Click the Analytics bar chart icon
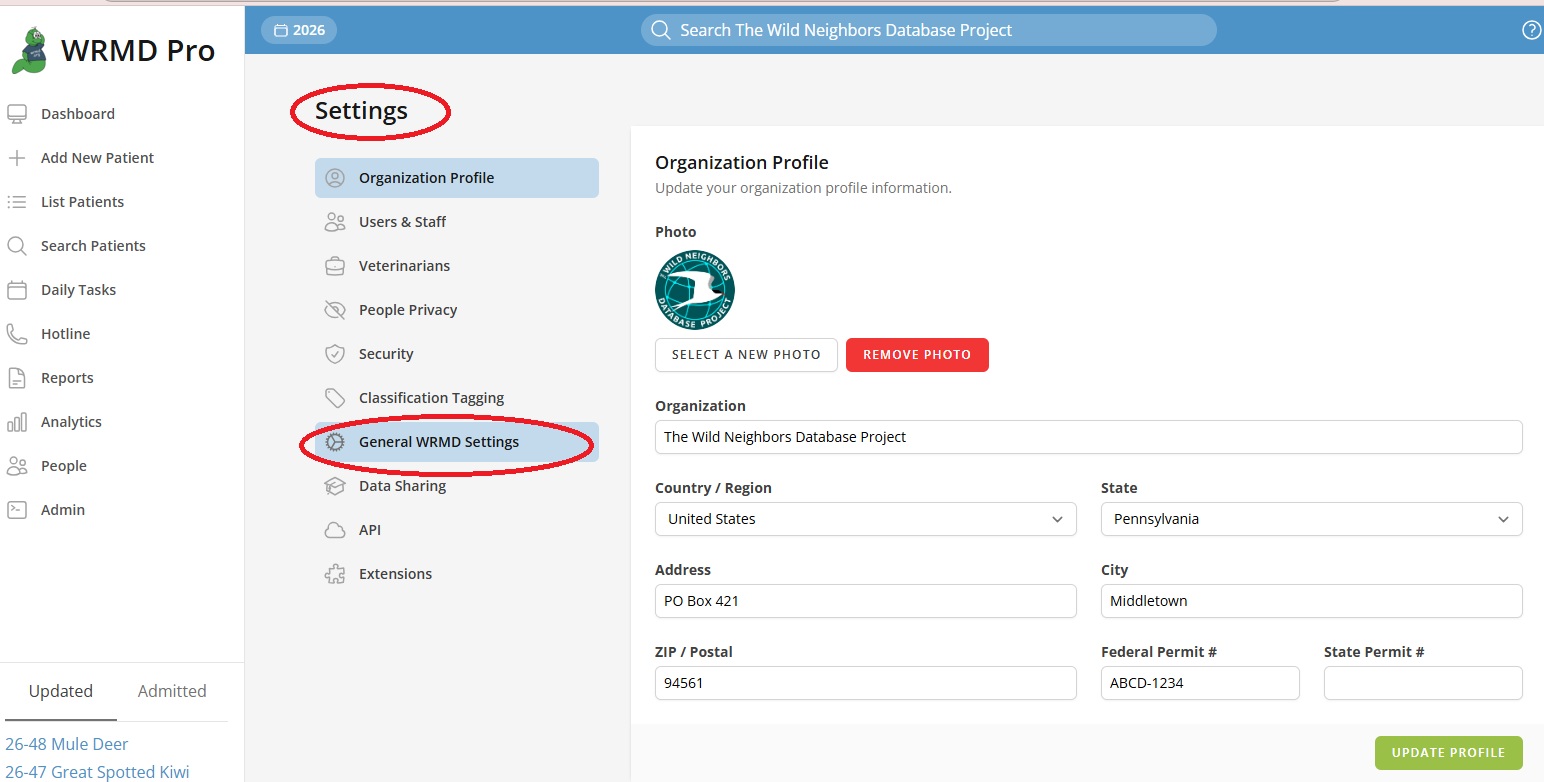1544x782 pixels. [17, 422]
